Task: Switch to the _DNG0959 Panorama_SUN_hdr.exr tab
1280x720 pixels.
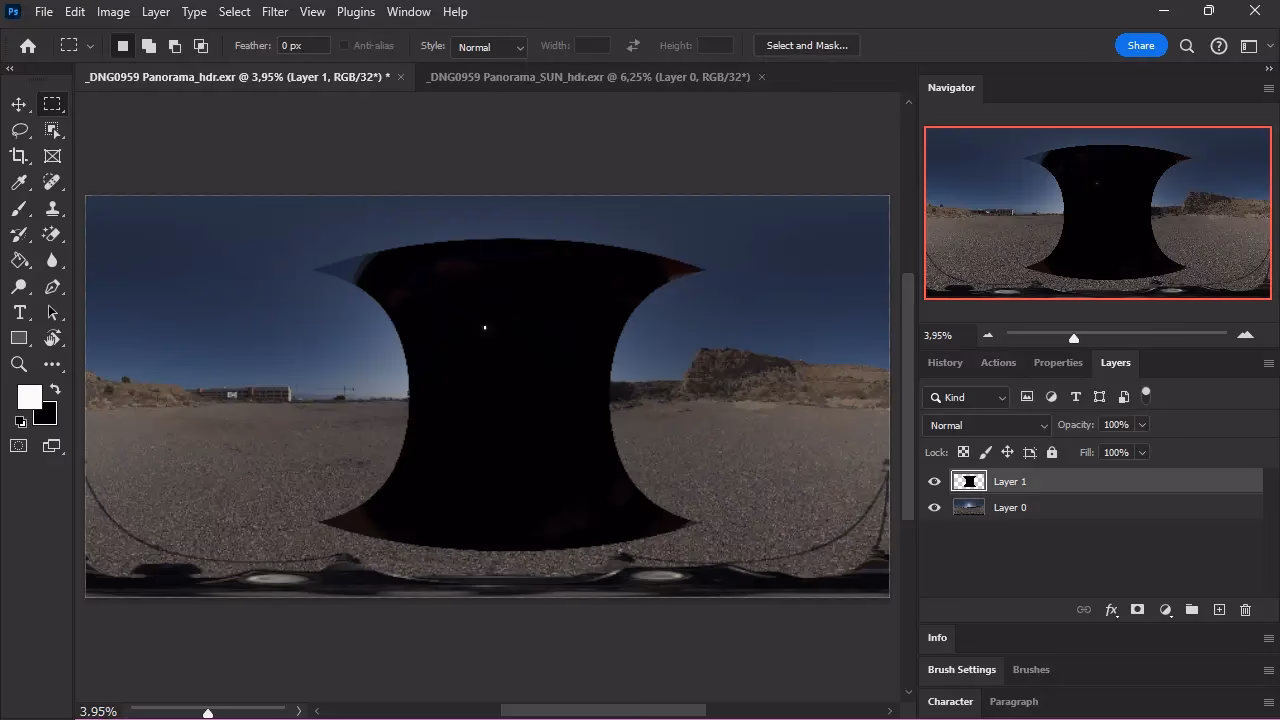Action: tap(590, 76)
